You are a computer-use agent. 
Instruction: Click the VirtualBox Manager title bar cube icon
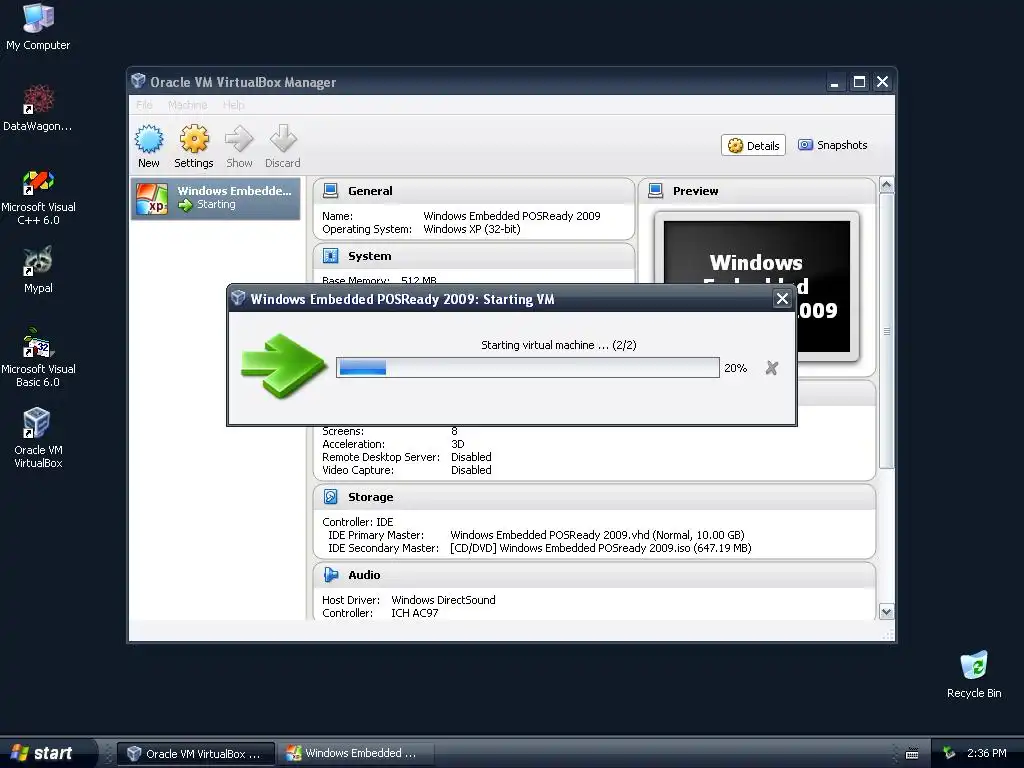[x=138, y=81]
